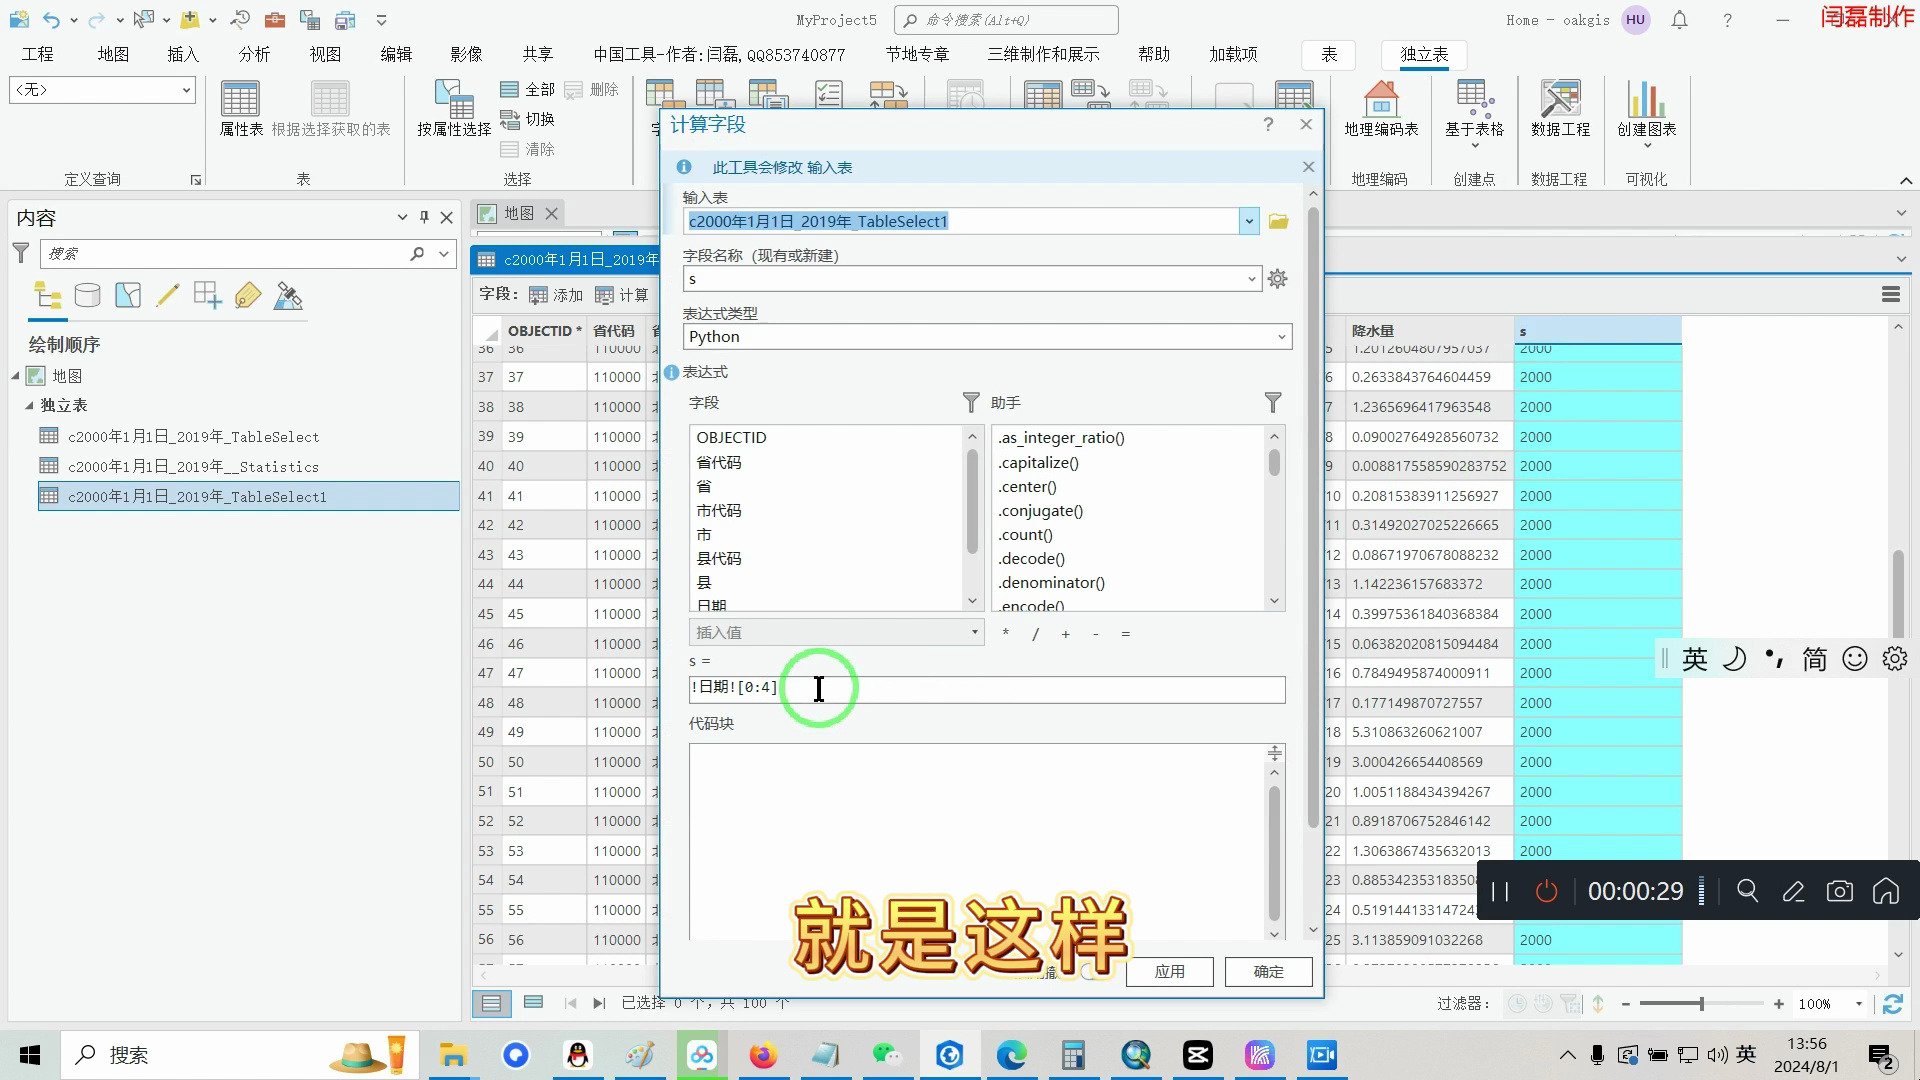
Task: Open the 表达式类型 Python dropdown
Action: tap(1280, 336)
